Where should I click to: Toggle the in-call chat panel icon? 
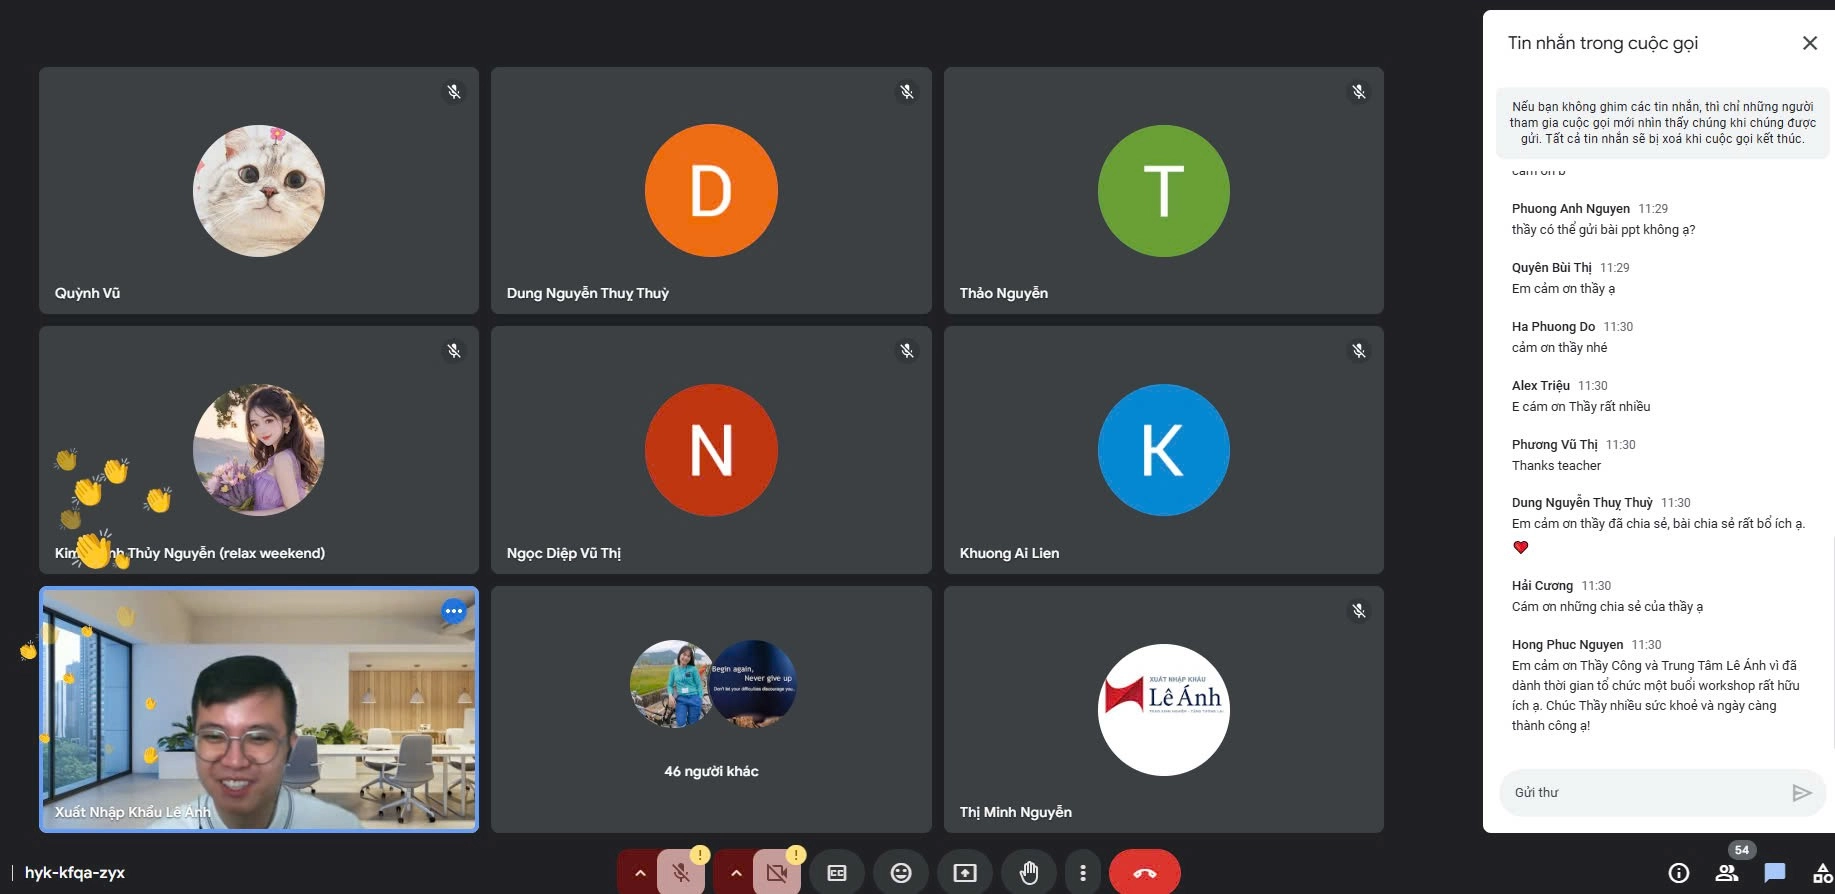pyautogui.click(x=1775, y=873)
